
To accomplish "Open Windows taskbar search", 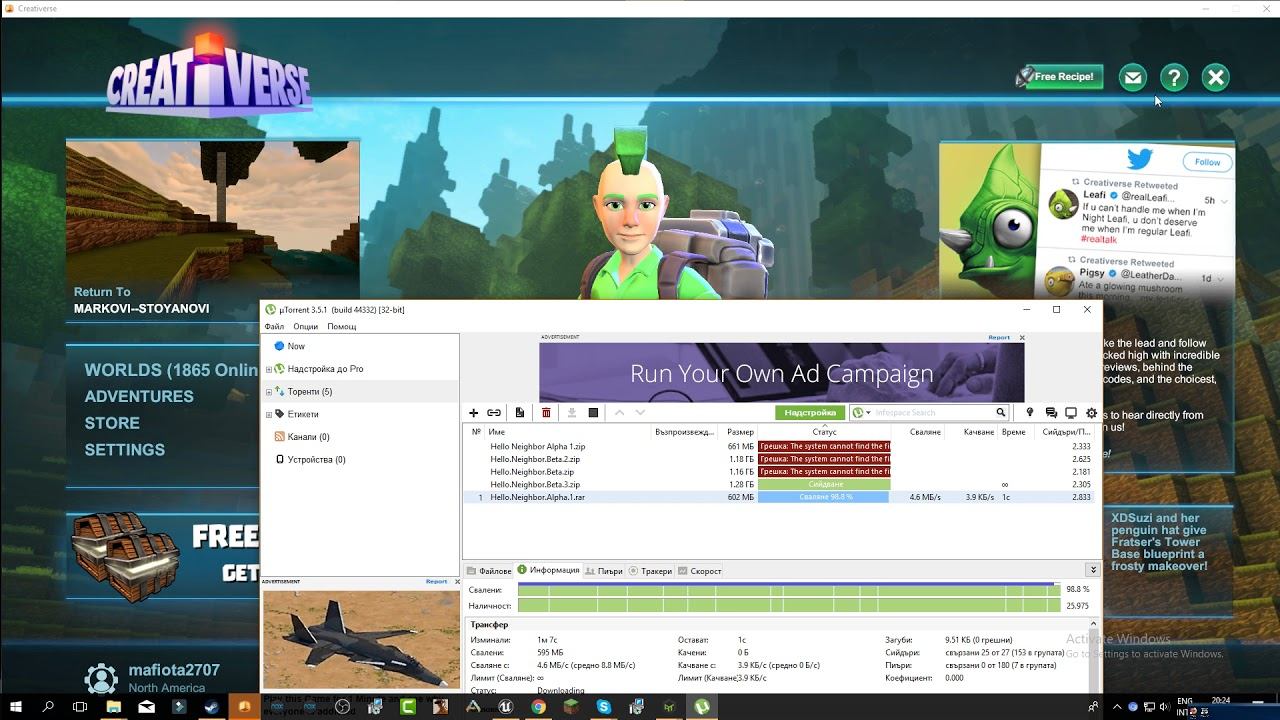I will pyautogui.click(x=48, y=706).
